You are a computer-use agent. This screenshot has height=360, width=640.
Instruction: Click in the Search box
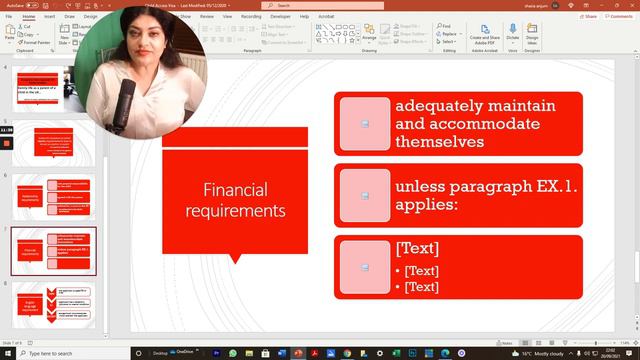click(x=322, y=5)
